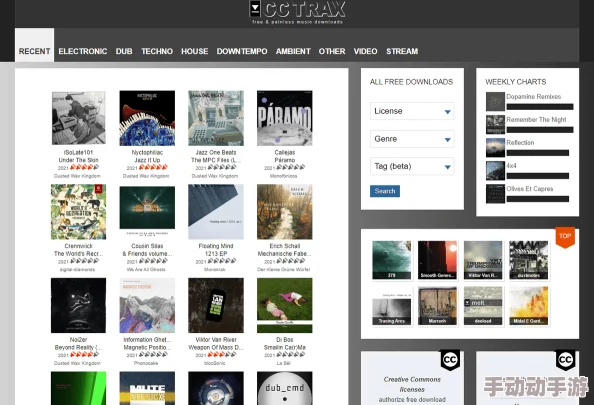The height and width of the screenshot is (405, 594).
Task: Open the Dusted Wax Kingdom label link under iSoLate101
Action: (x=77, y=176)
